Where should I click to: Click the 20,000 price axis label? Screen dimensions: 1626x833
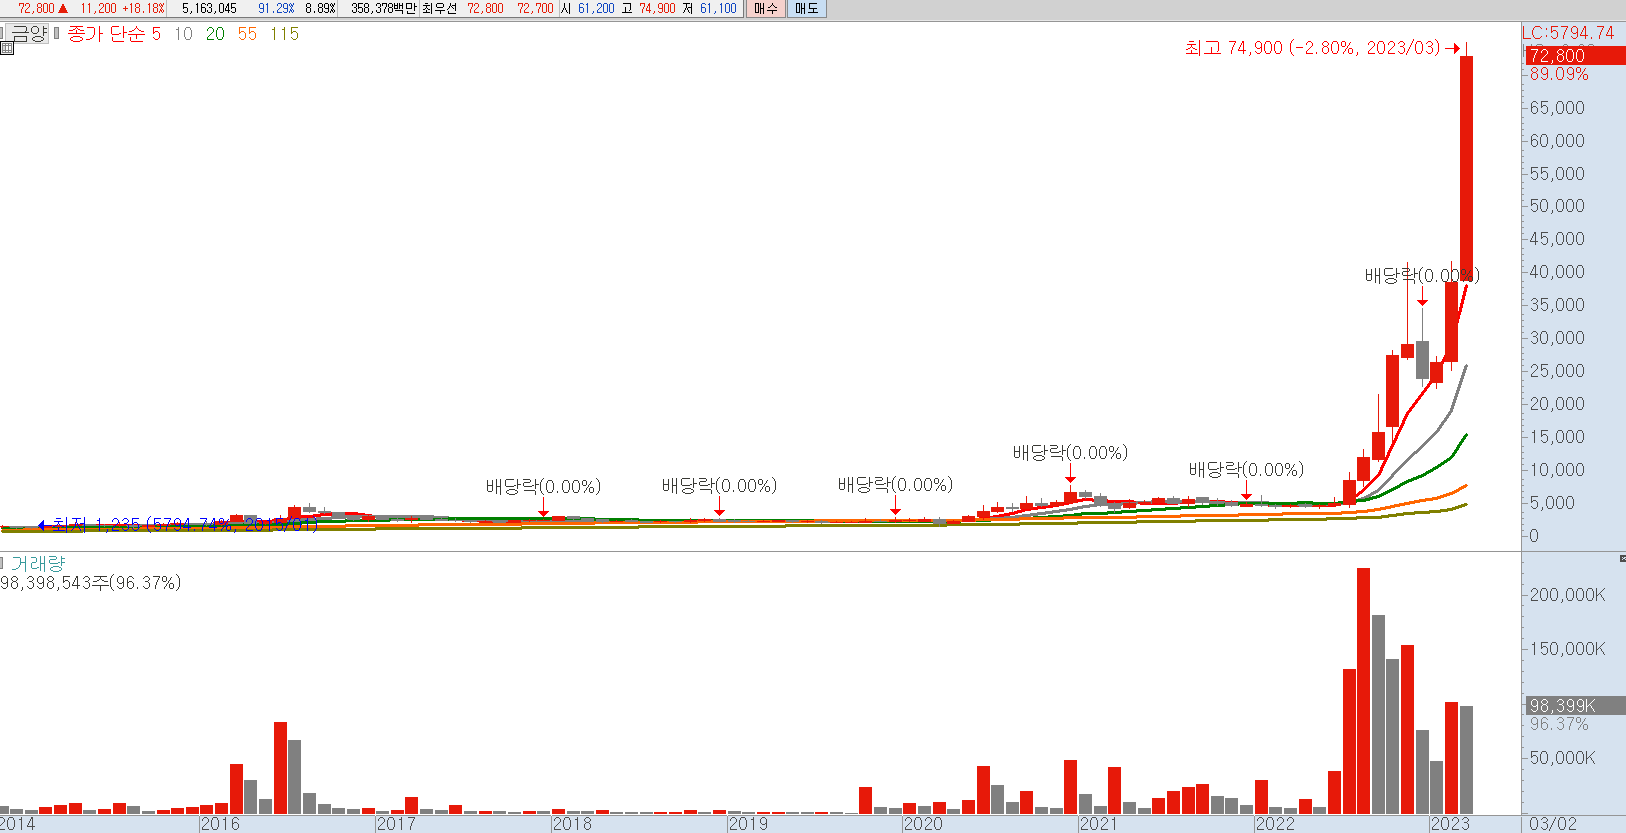[1557, 404]
